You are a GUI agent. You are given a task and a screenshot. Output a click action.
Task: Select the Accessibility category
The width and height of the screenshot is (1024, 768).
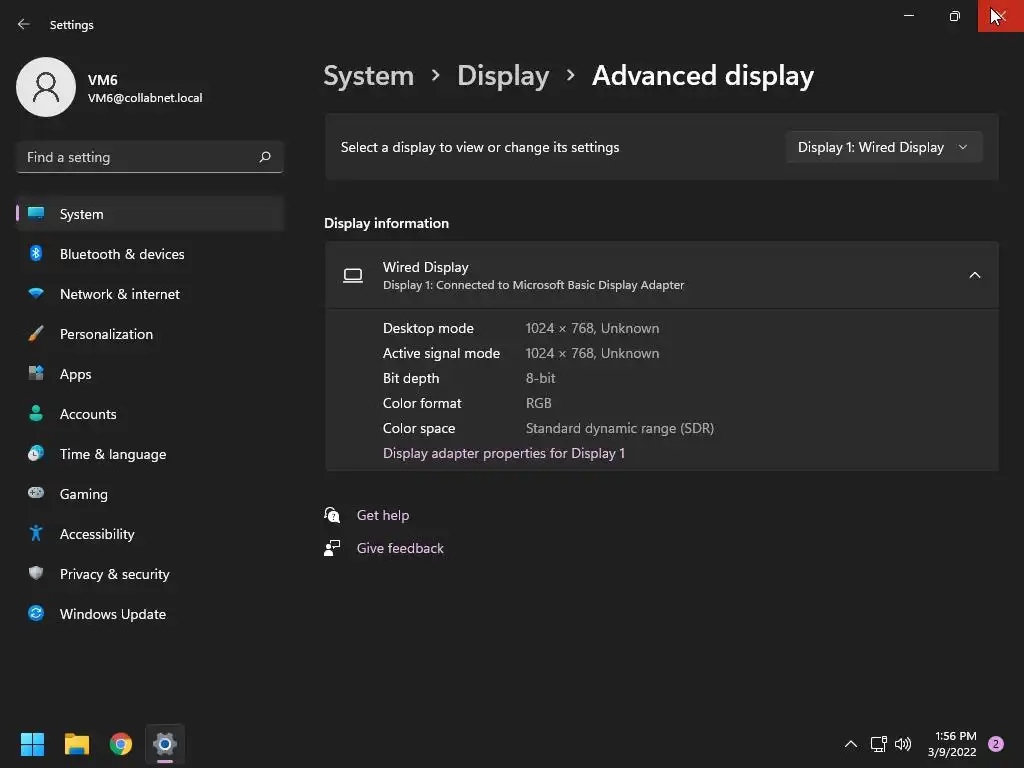(x=150, y=534)
